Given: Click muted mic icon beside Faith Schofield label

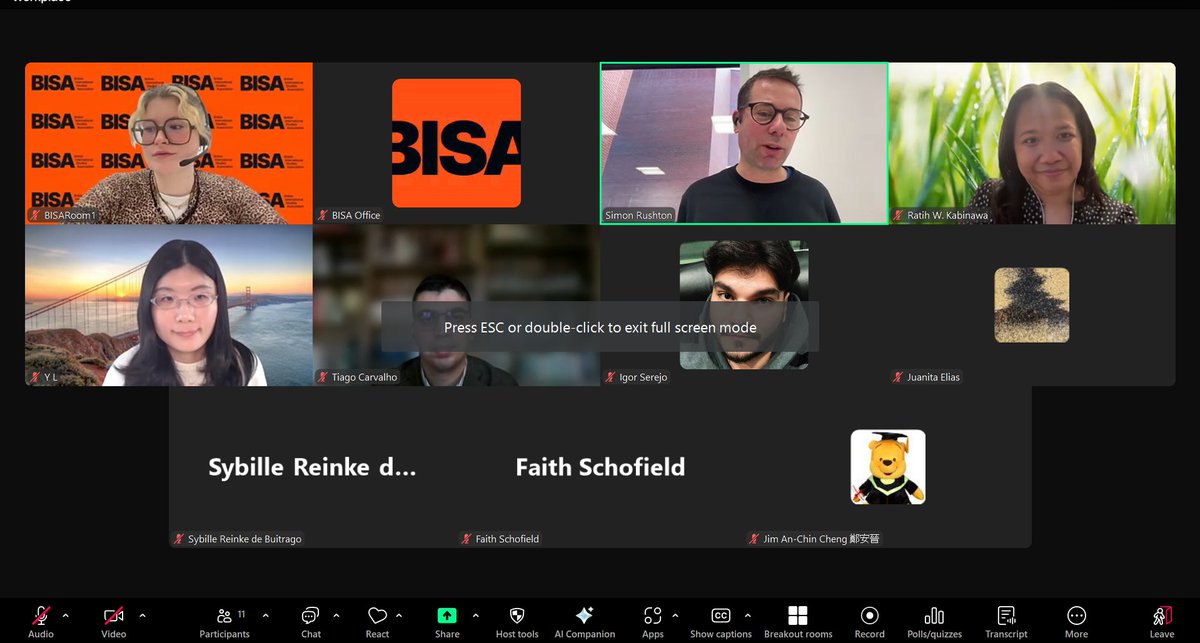Looking at the screenshot, I should pyautogui.click(x=467, y=539).
